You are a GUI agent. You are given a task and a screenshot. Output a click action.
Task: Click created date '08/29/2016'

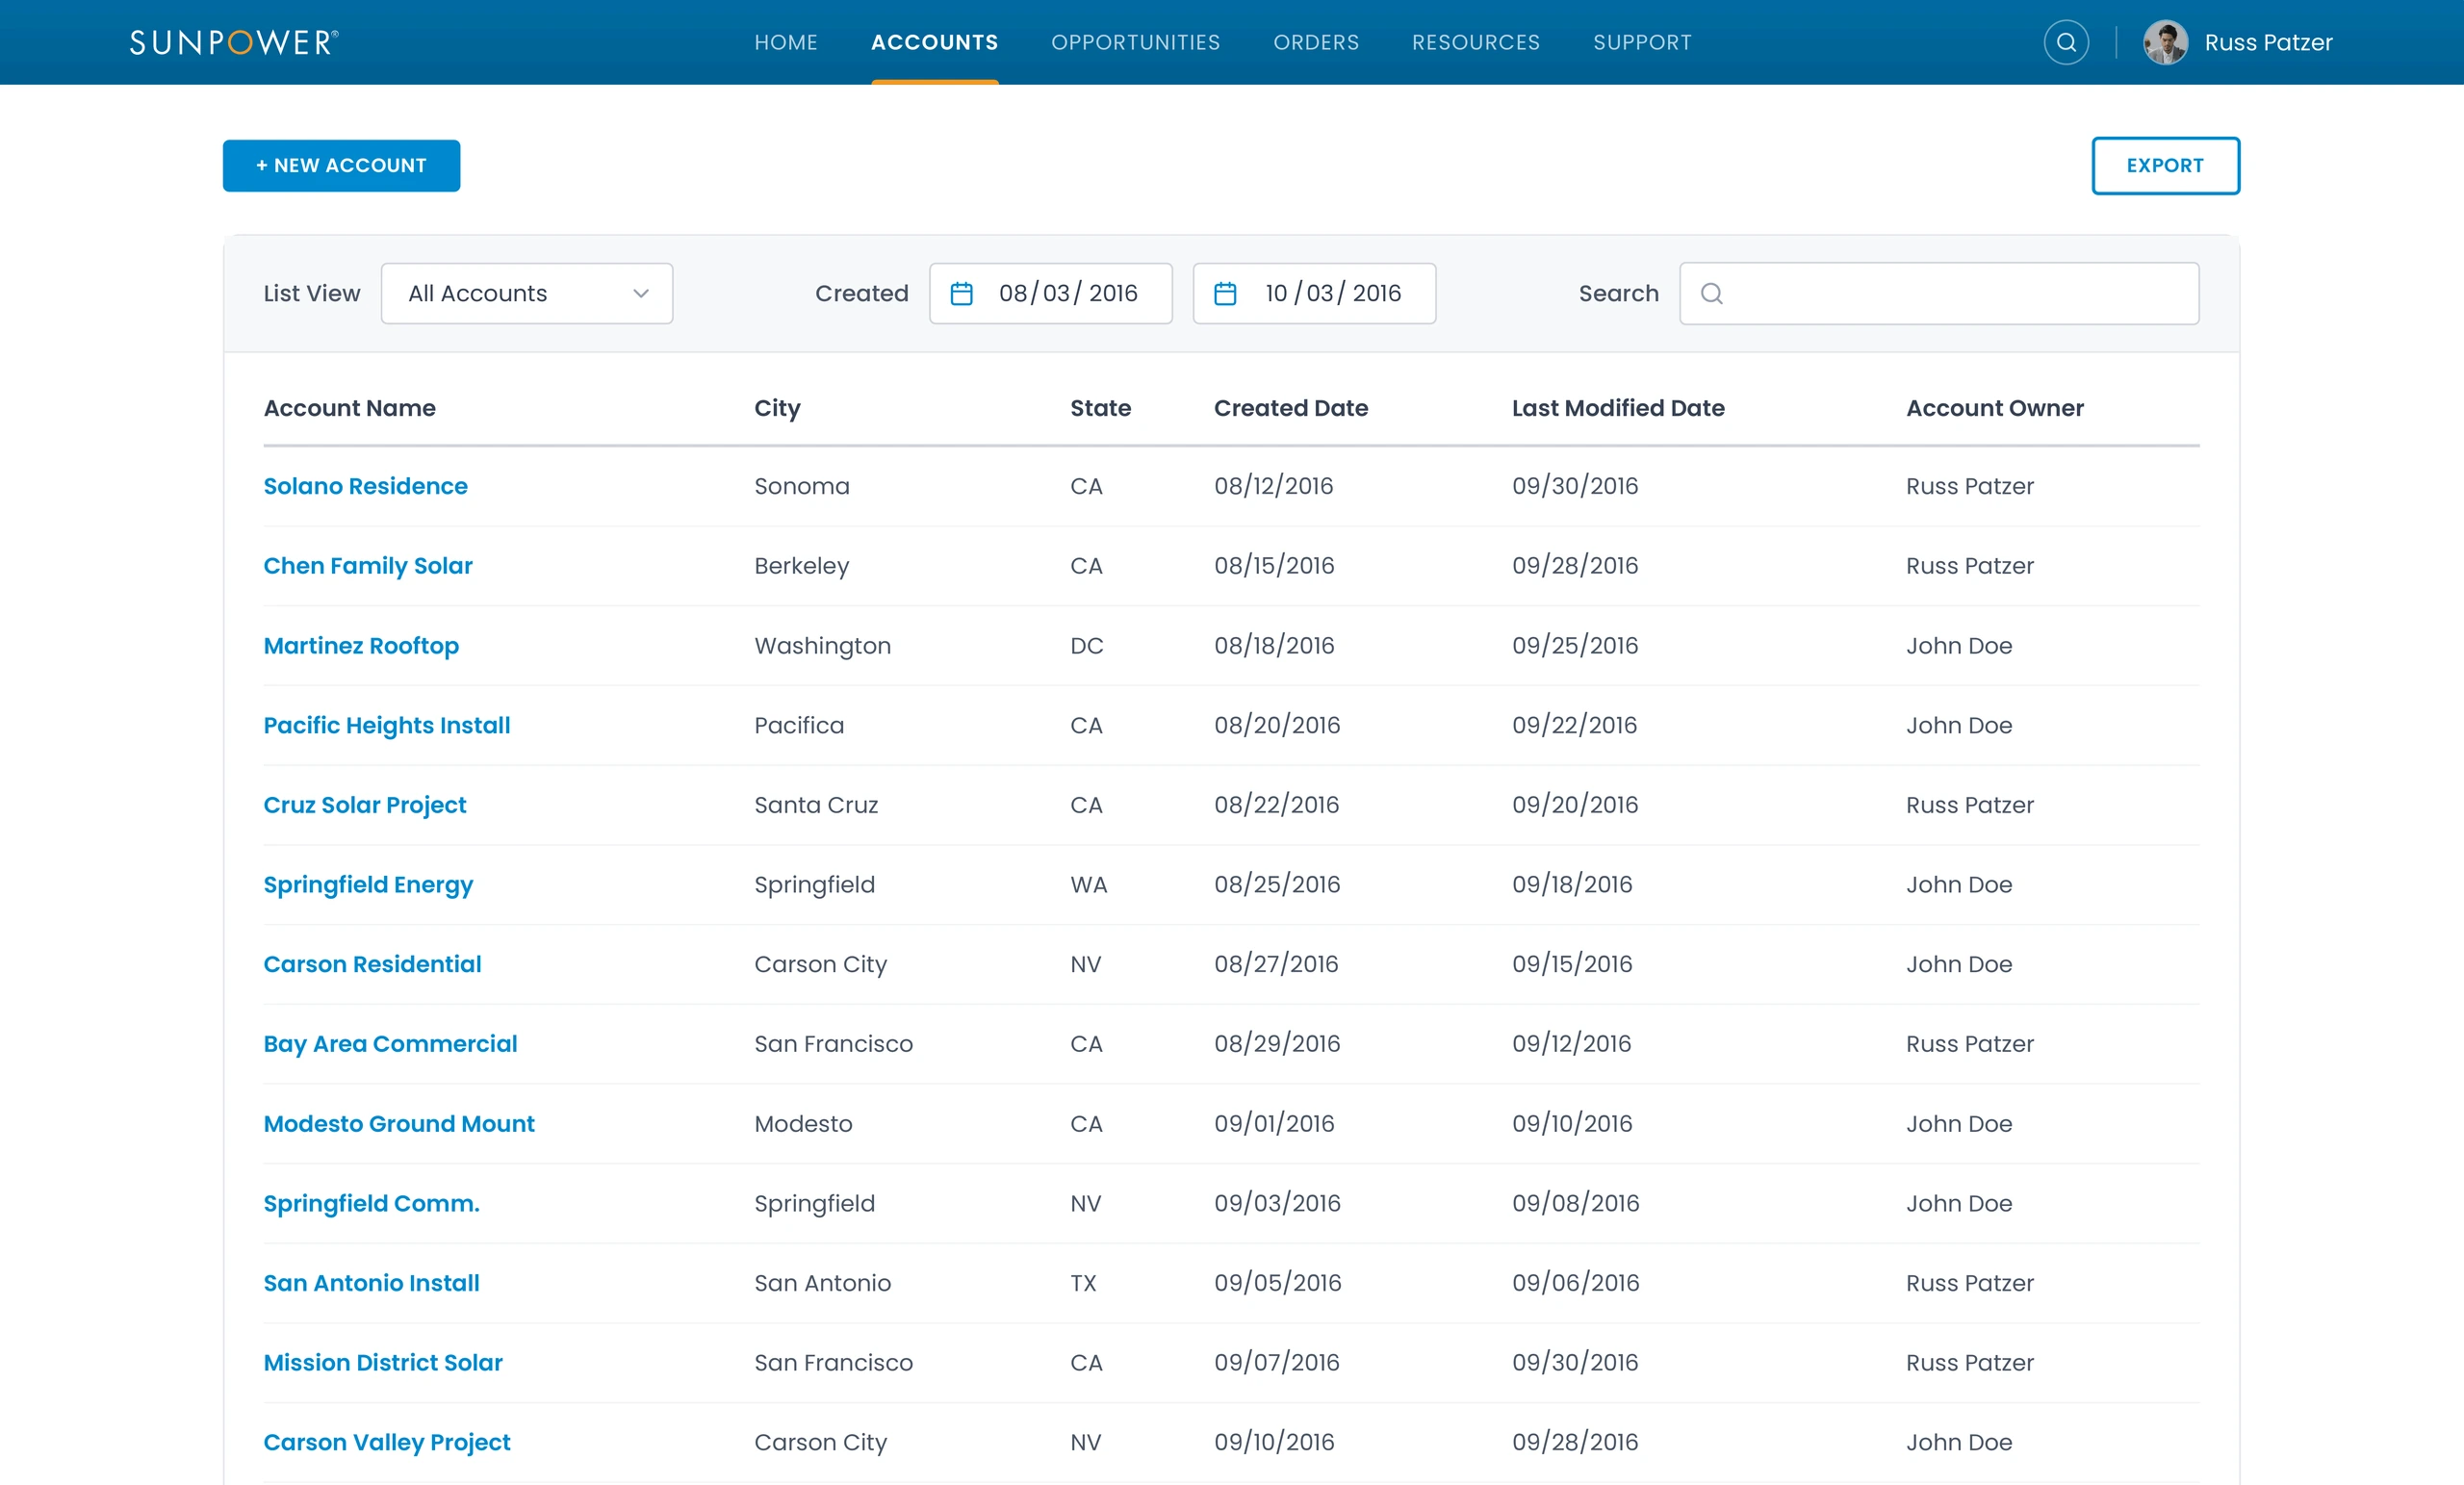pyautogui.click(x=1276, y=1044)
